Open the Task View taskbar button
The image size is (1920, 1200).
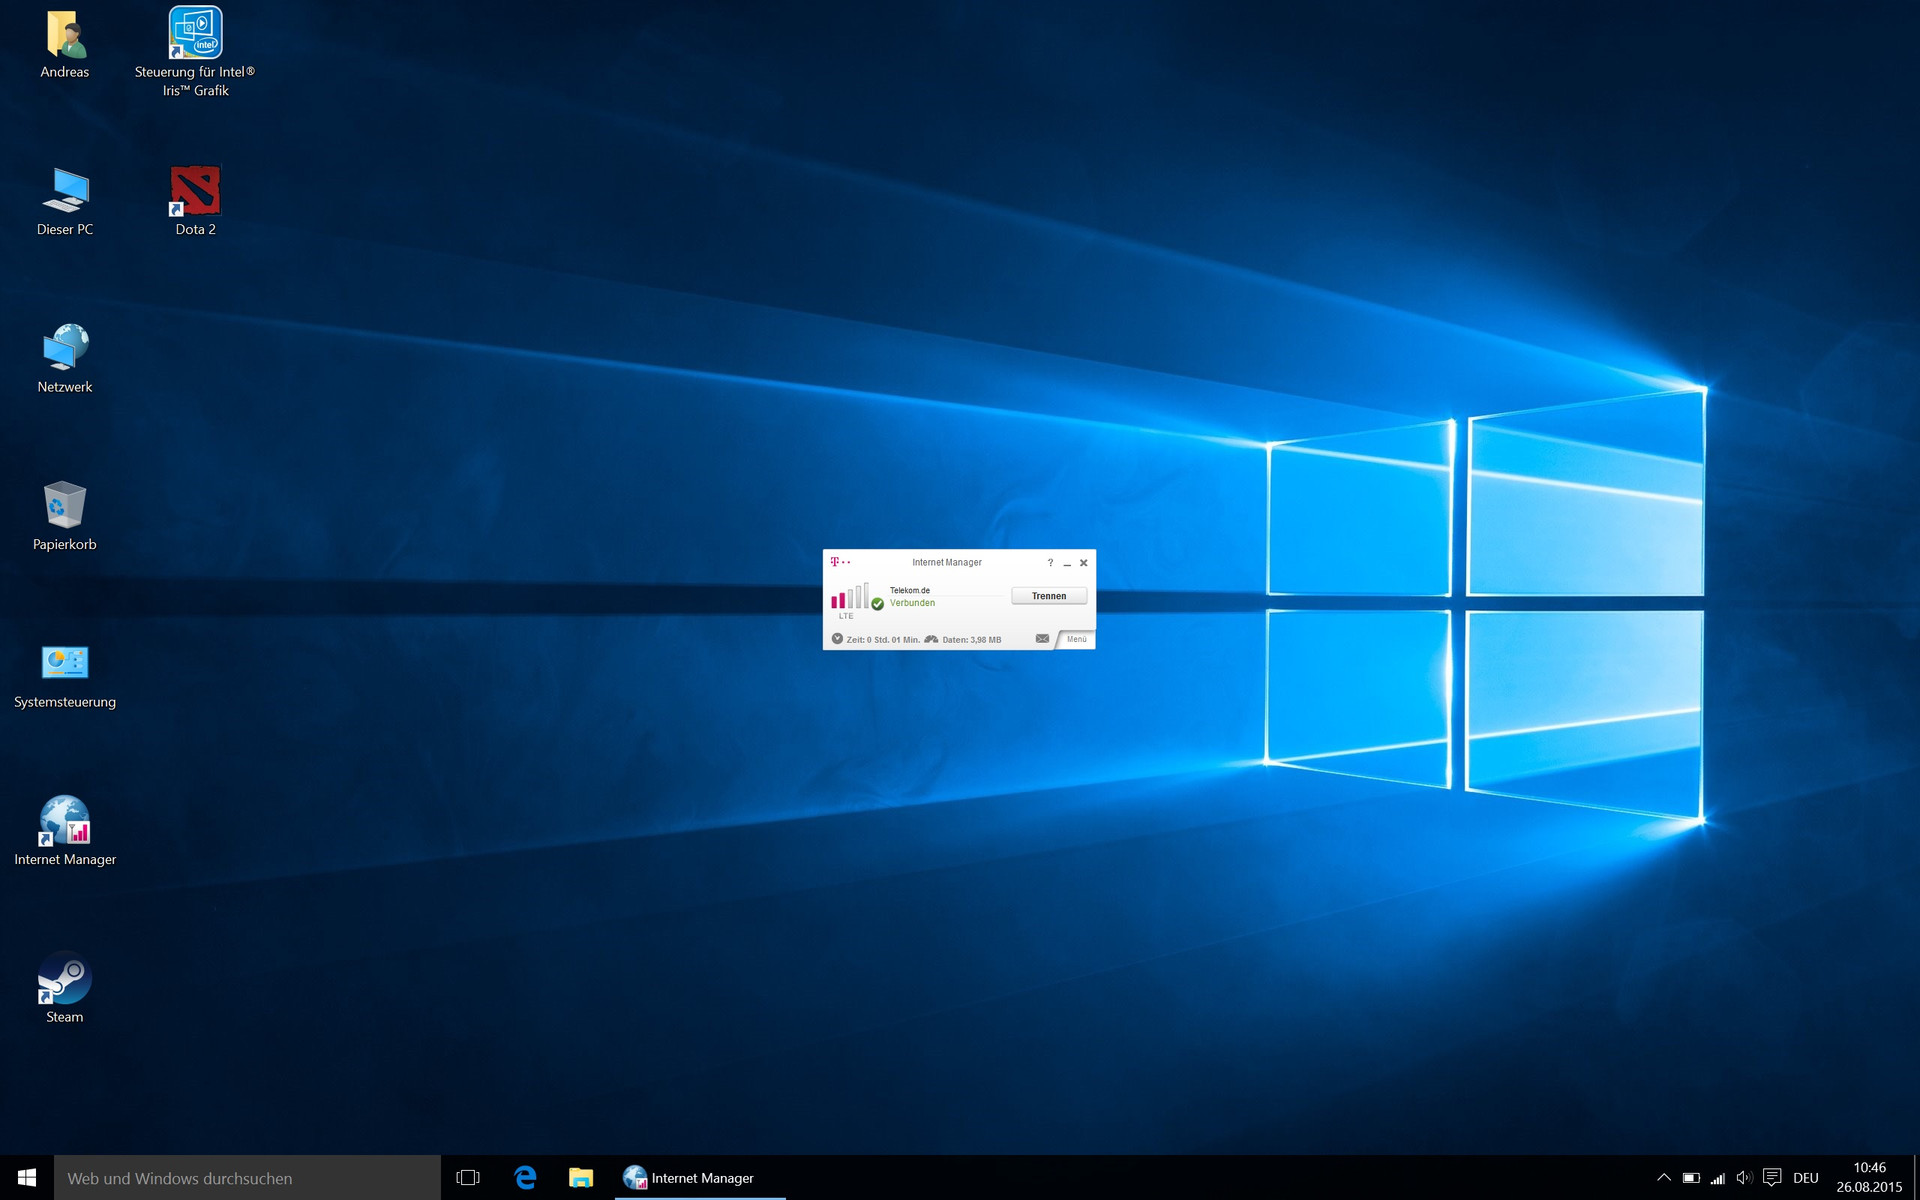click(x=468, y=1178)
